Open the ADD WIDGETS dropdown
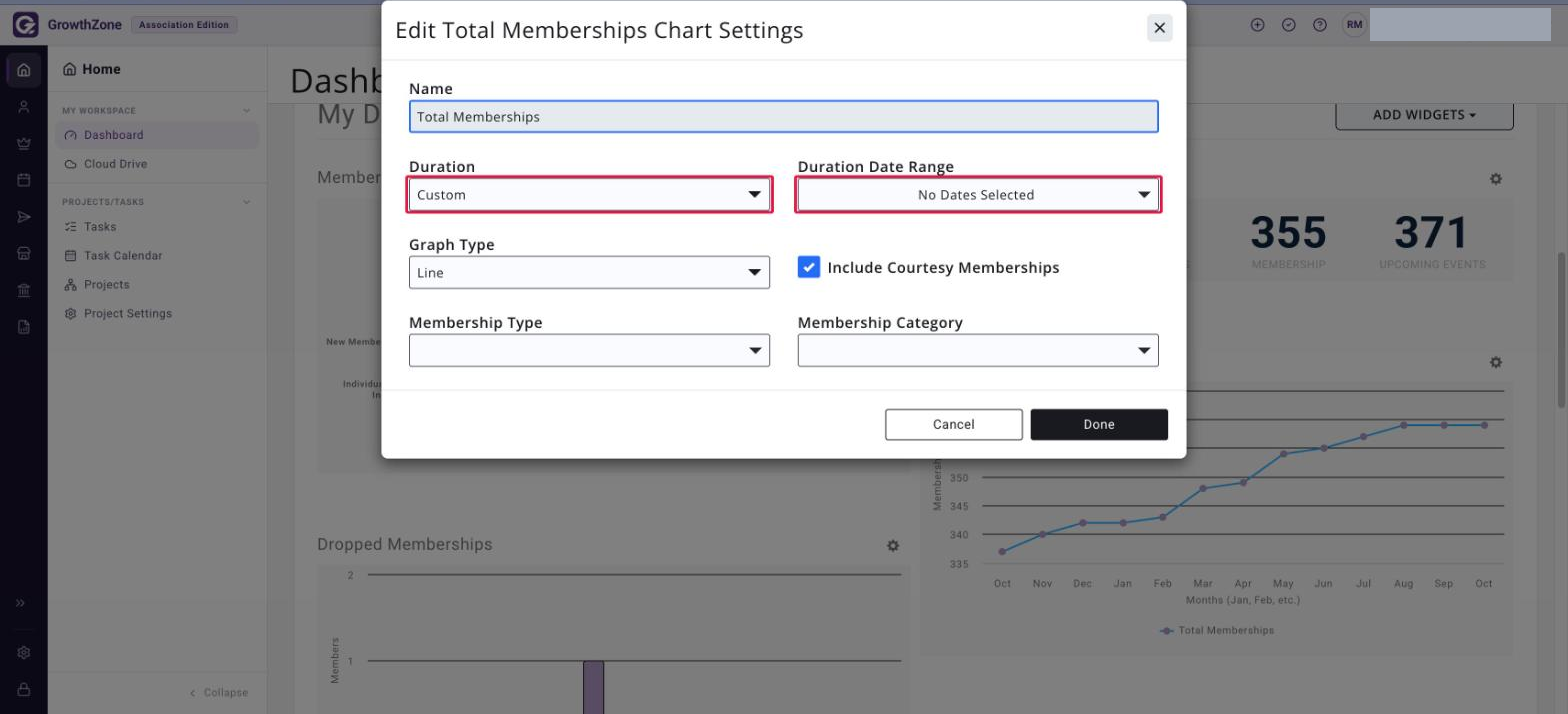Viewport: 1568px width, 714px height. (x=1424, y=115)
